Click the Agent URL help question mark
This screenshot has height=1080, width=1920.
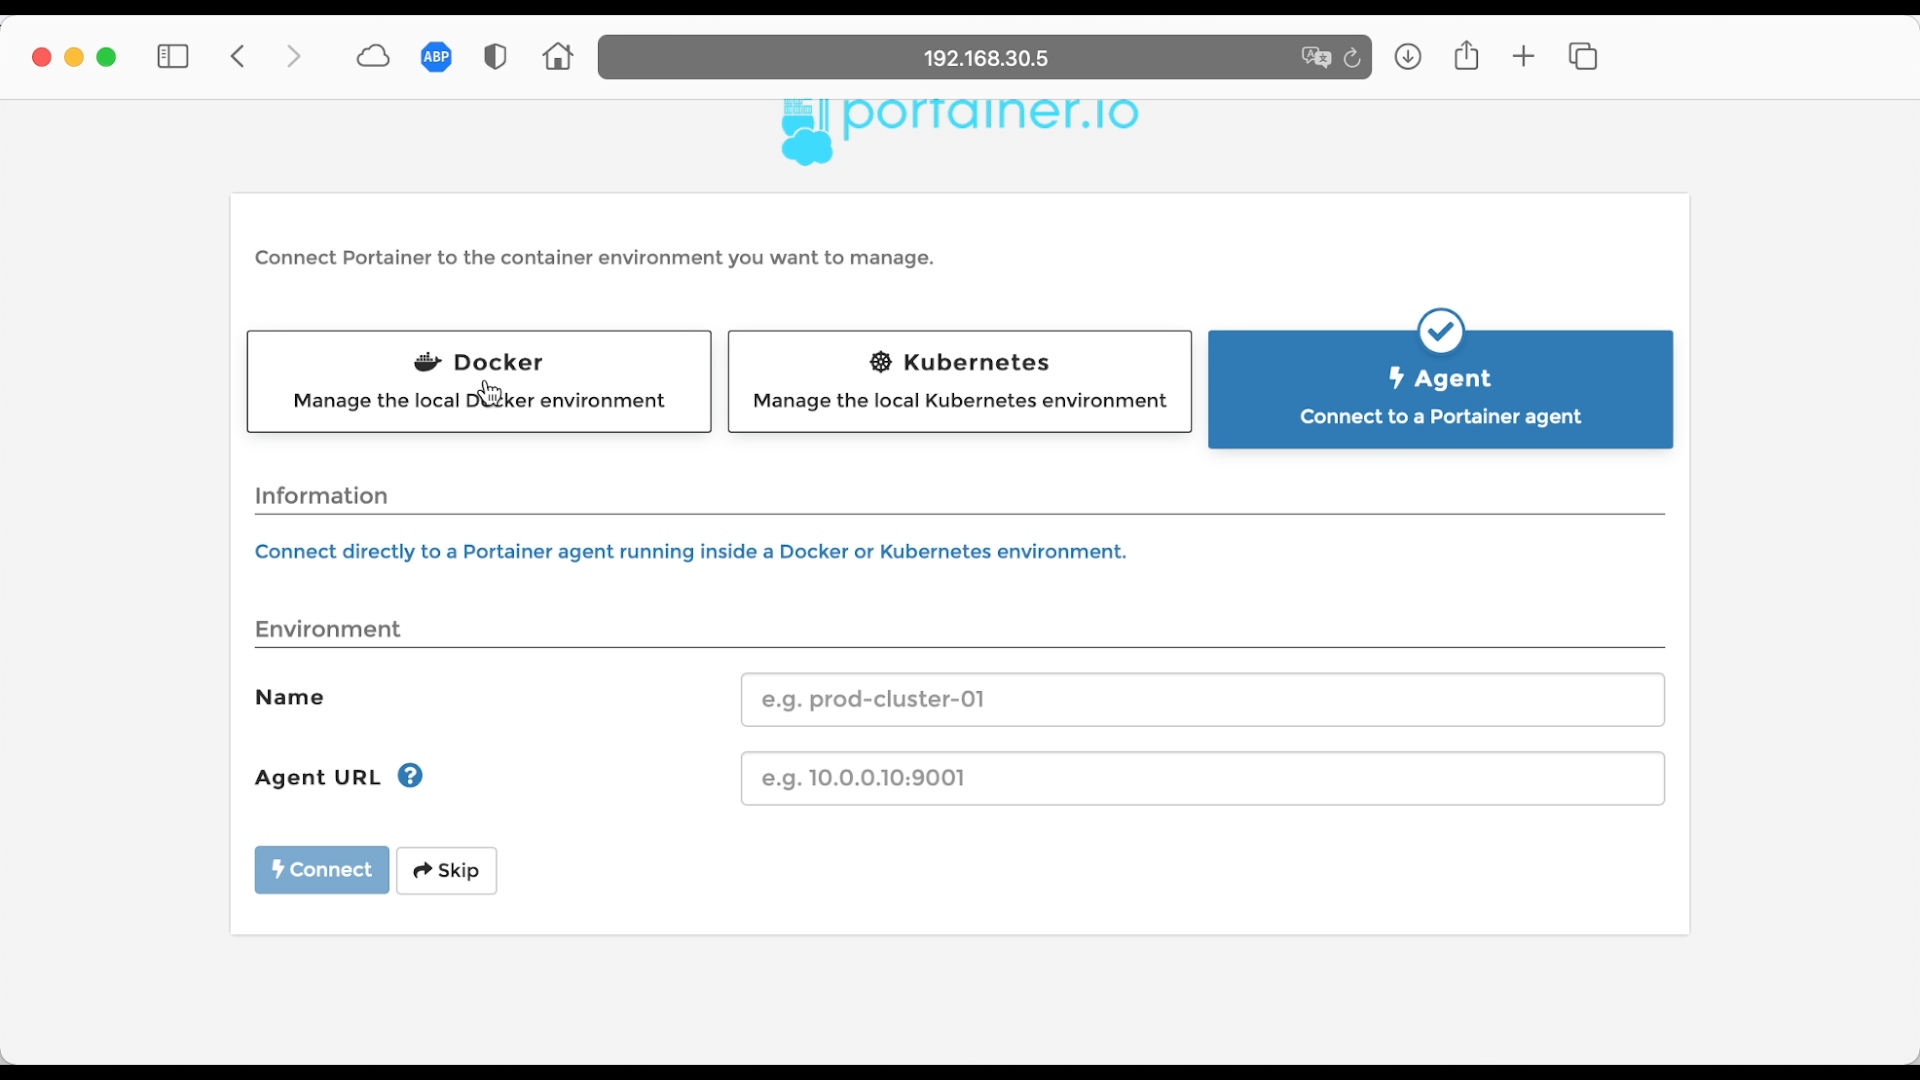click(x=410, y=776)
